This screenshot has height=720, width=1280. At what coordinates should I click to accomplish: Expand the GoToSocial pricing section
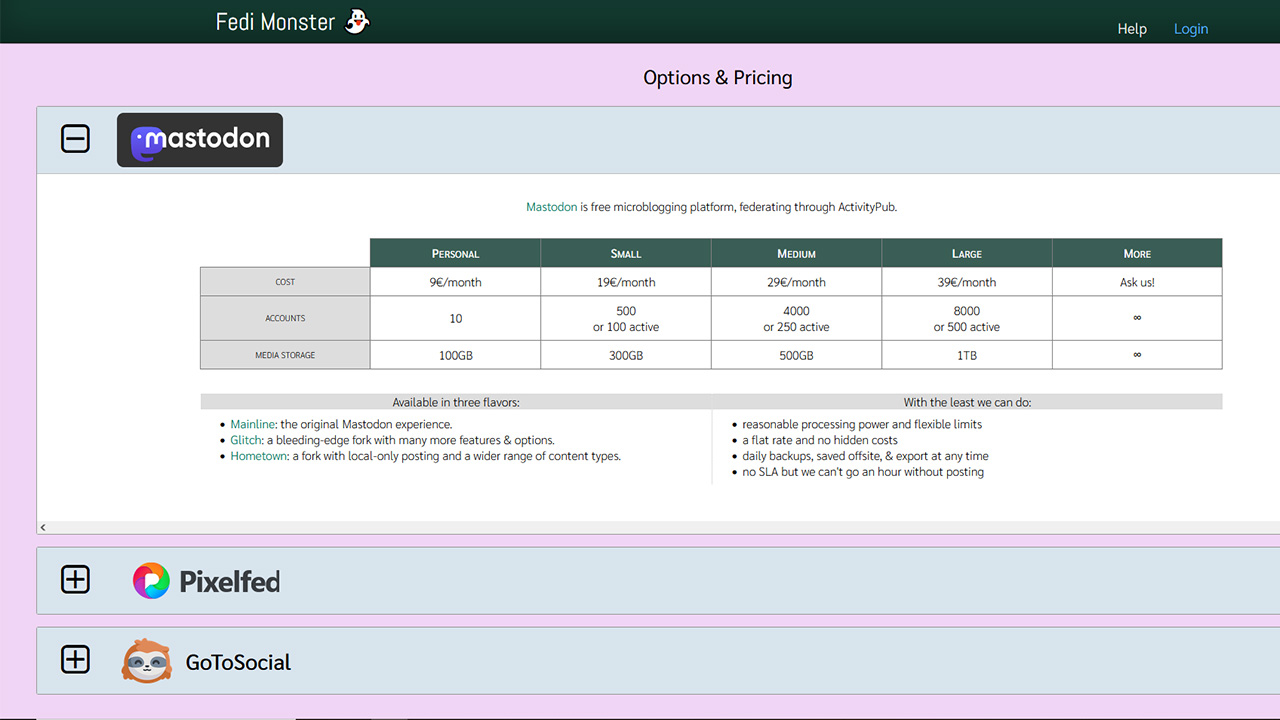click(x=75, y=660)
